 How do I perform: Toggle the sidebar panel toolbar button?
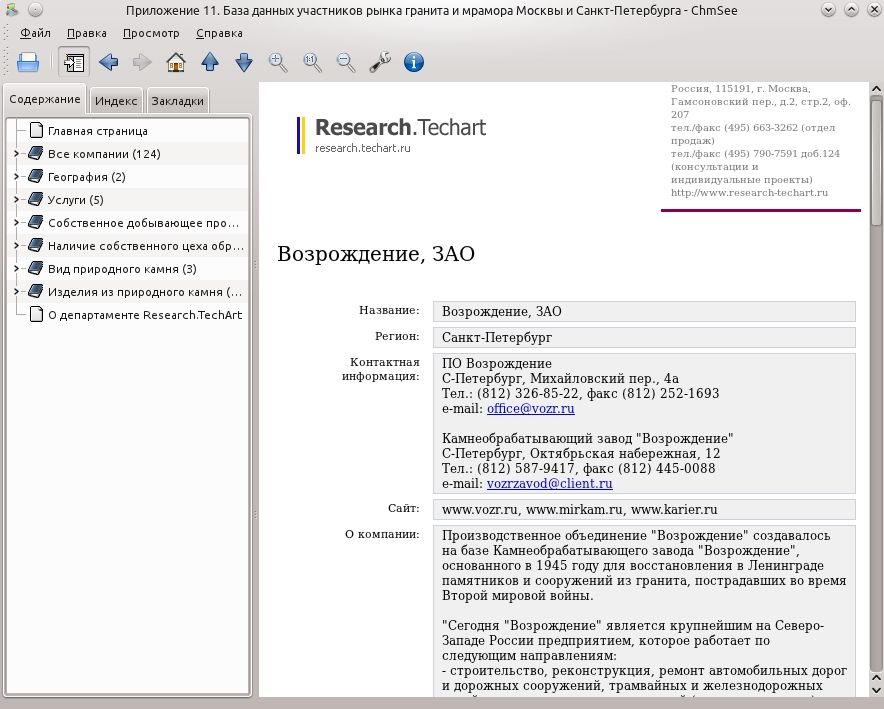(x=74, y=62)
